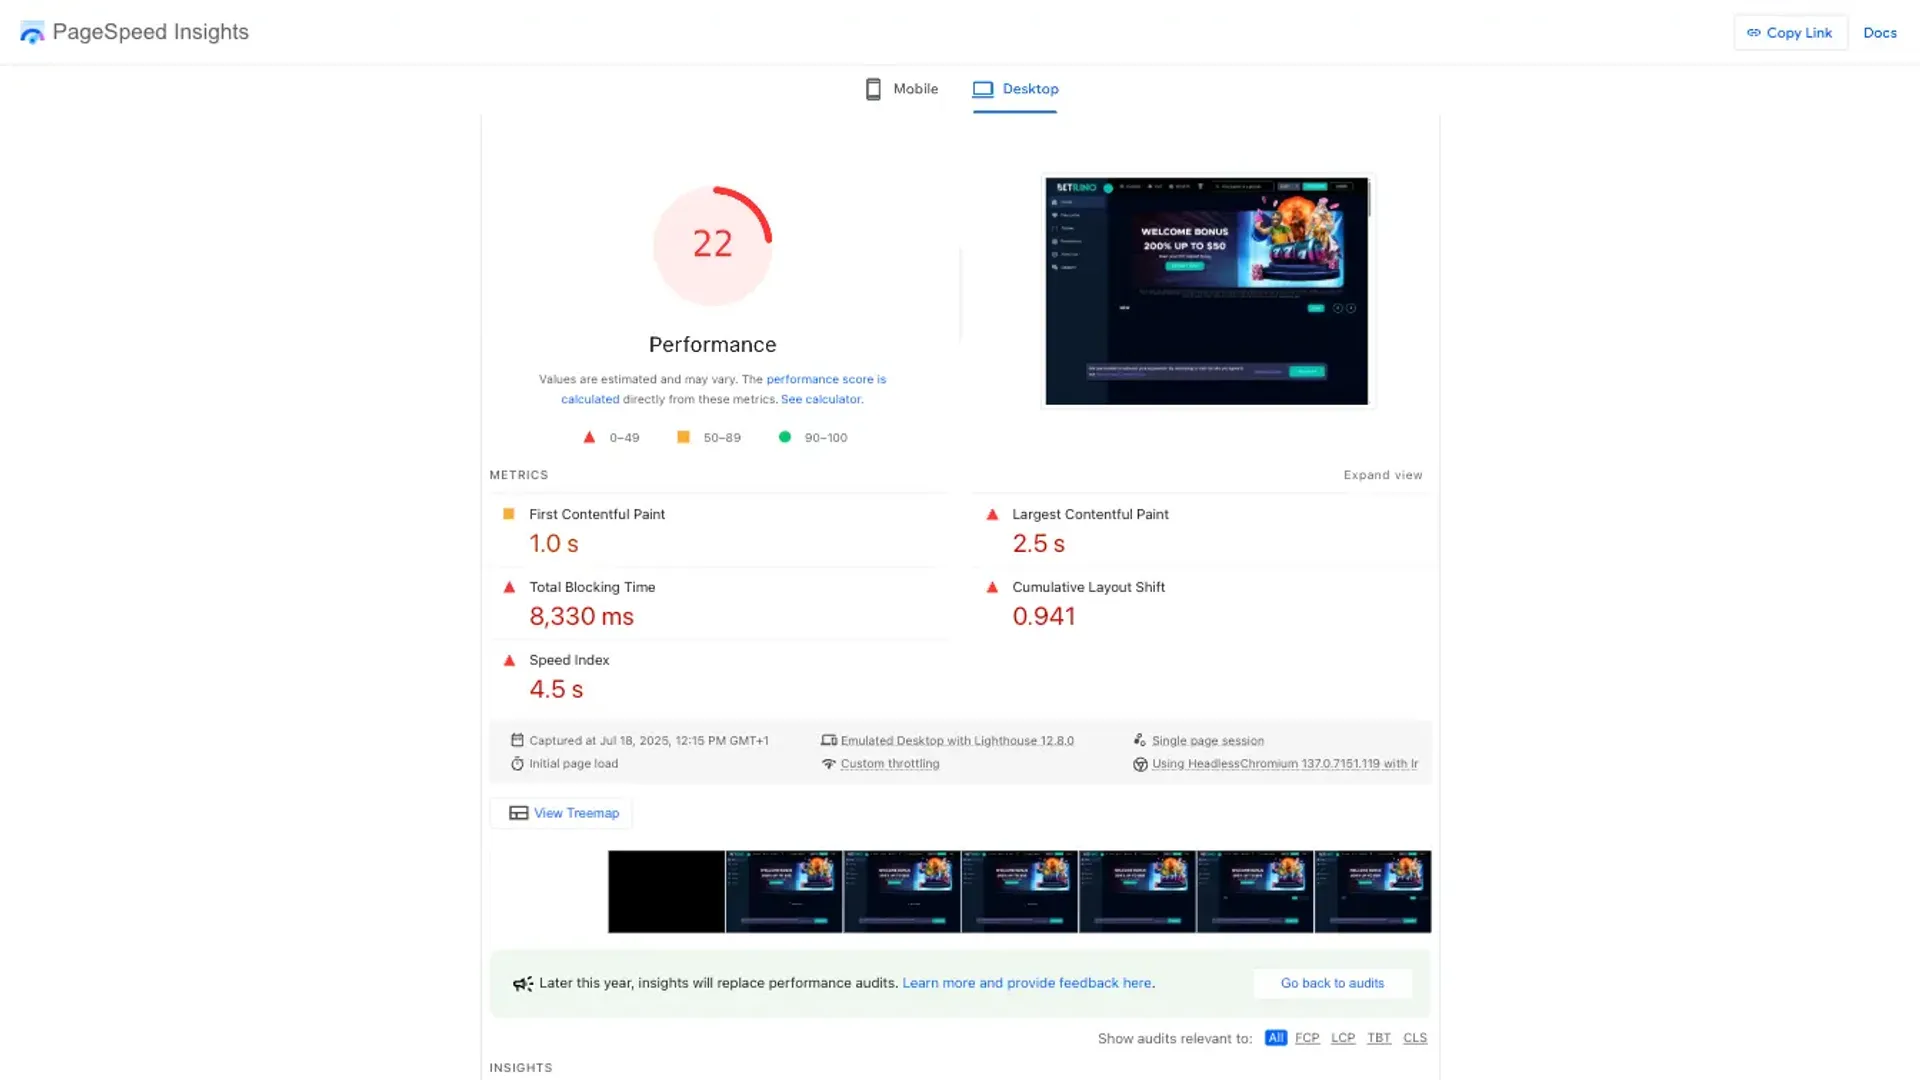Click the Cumulative Layout Shift red triangle icon
Viewport: 1920px width, 1080px height.
tap(992, 587)
